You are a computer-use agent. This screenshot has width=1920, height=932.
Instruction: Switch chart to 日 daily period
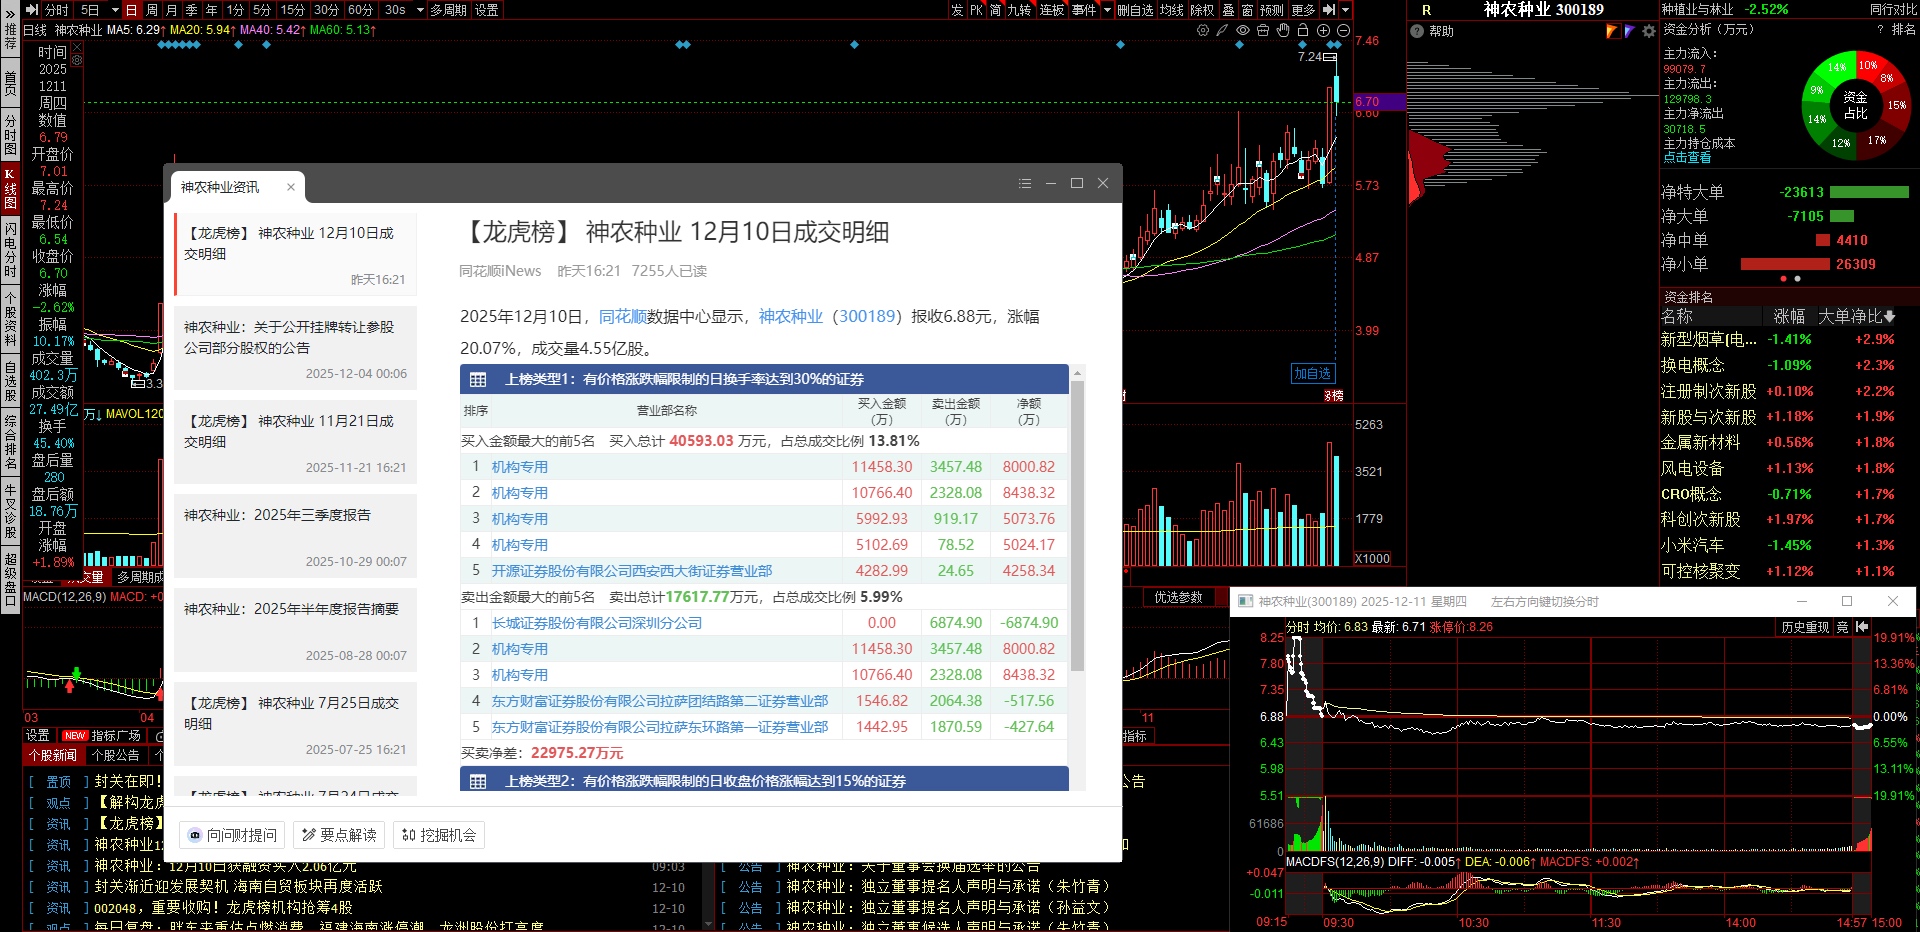click(131, 9)
